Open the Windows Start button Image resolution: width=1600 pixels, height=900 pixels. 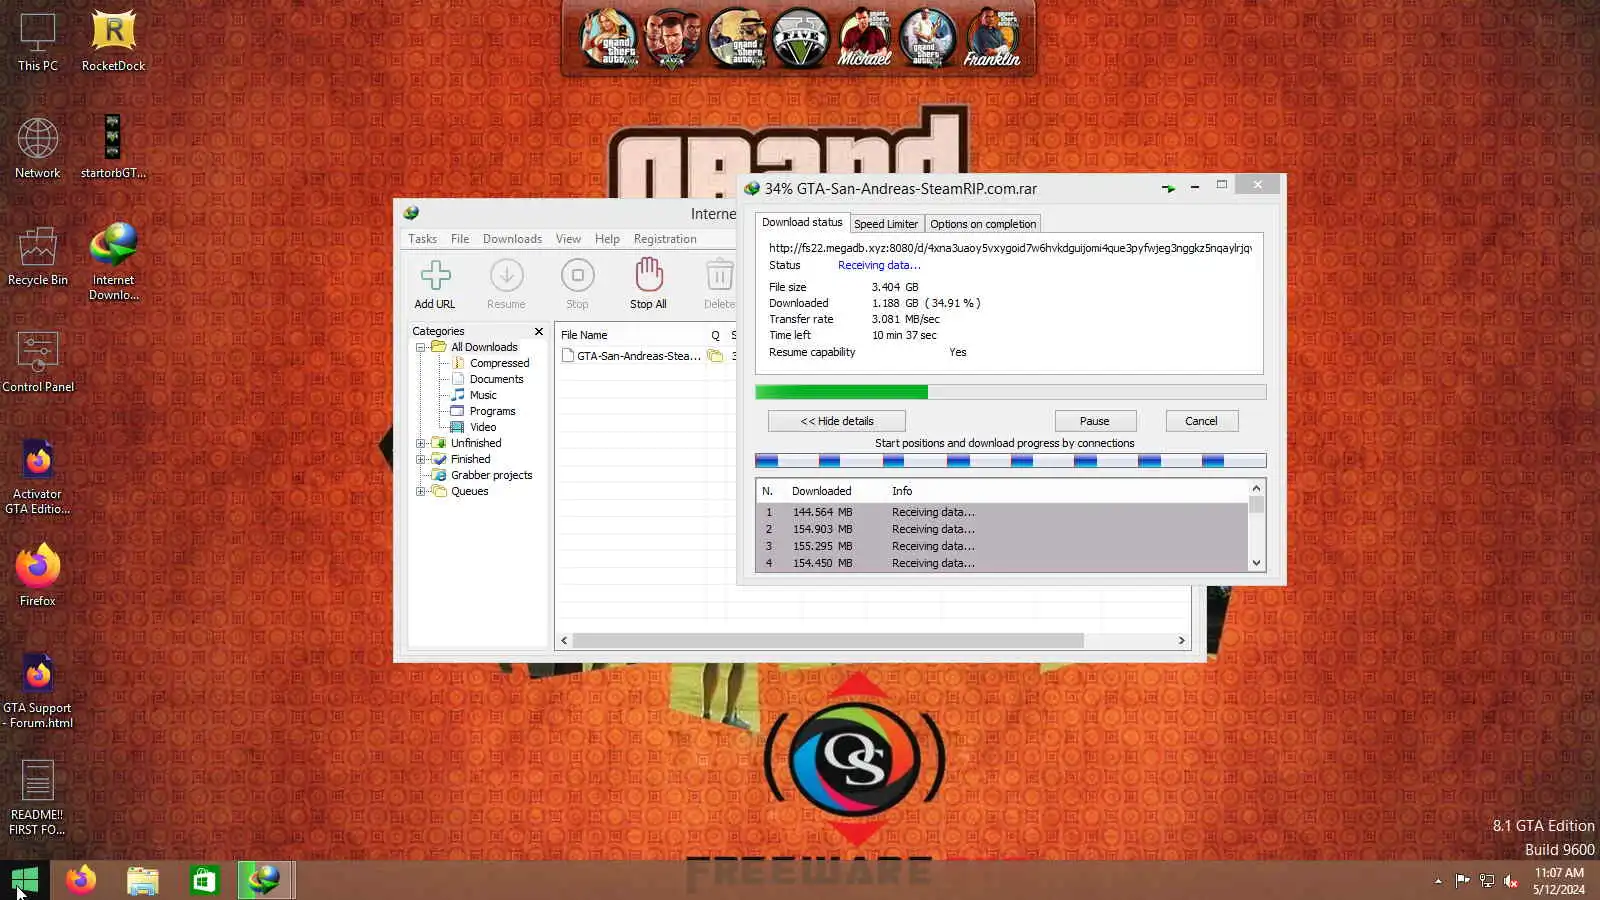(25, 880)
